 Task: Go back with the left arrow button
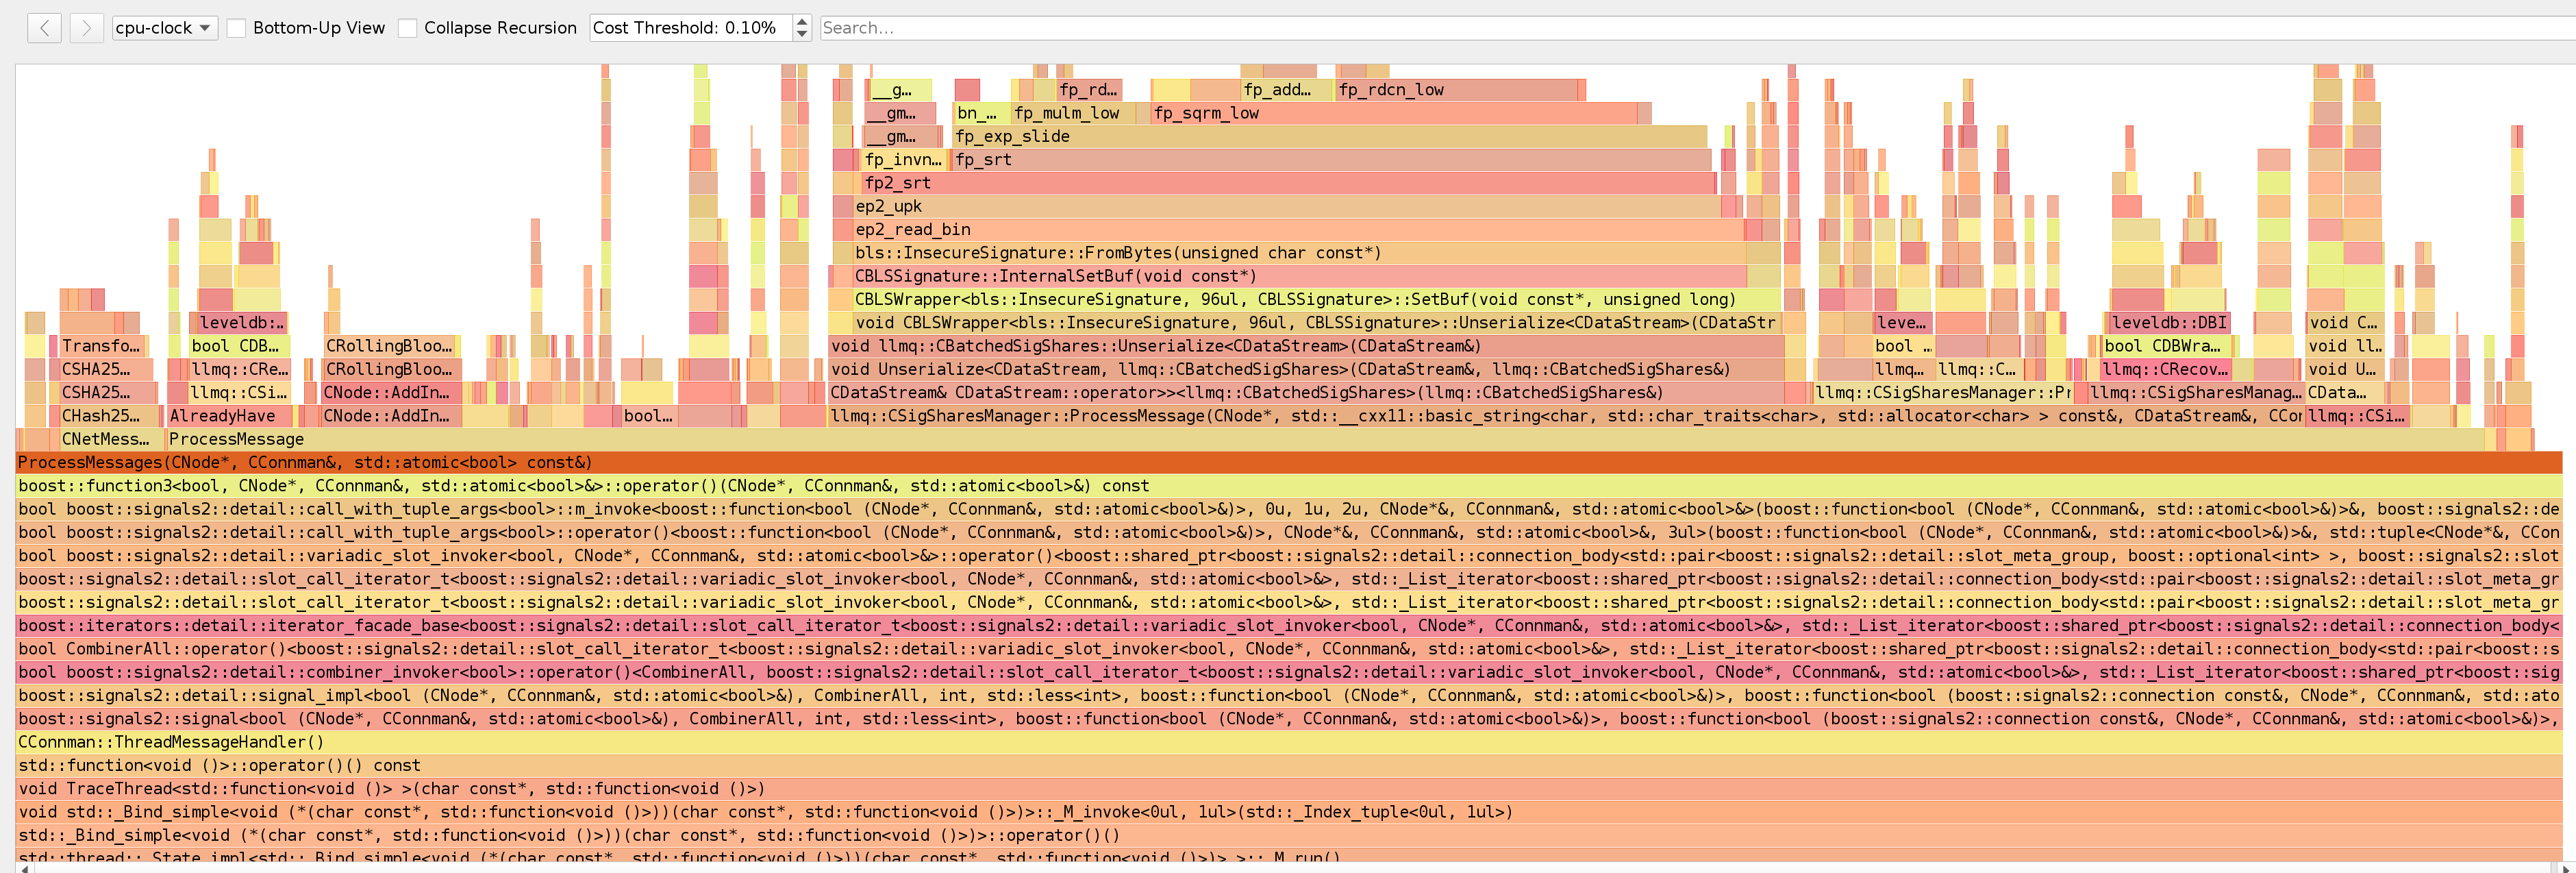[44, 27]
